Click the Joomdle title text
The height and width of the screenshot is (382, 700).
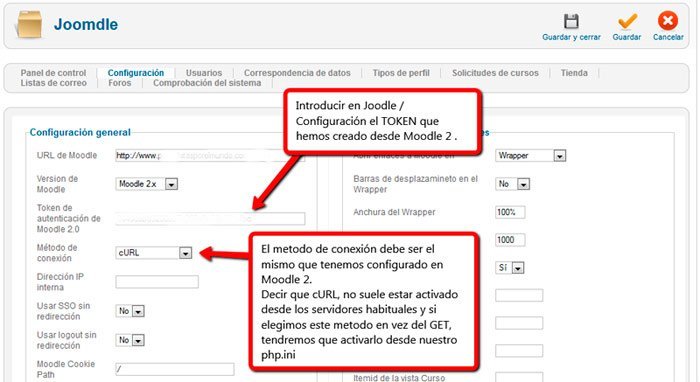[x=86, y=24]
